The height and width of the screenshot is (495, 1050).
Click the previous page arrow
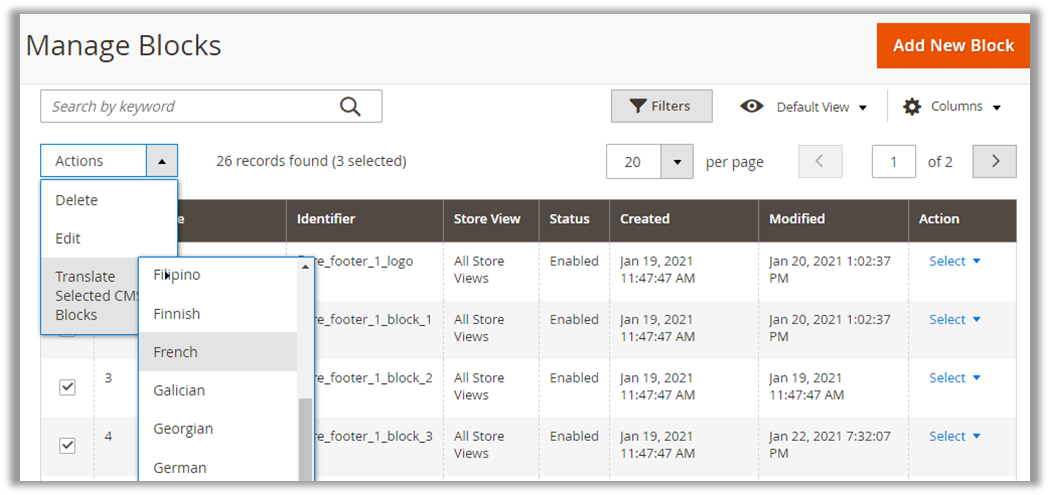point(819,162)
